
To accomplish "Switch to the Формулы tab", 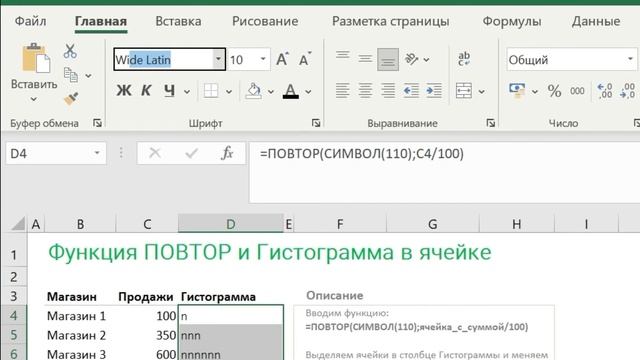I will (x=512, y=21).
